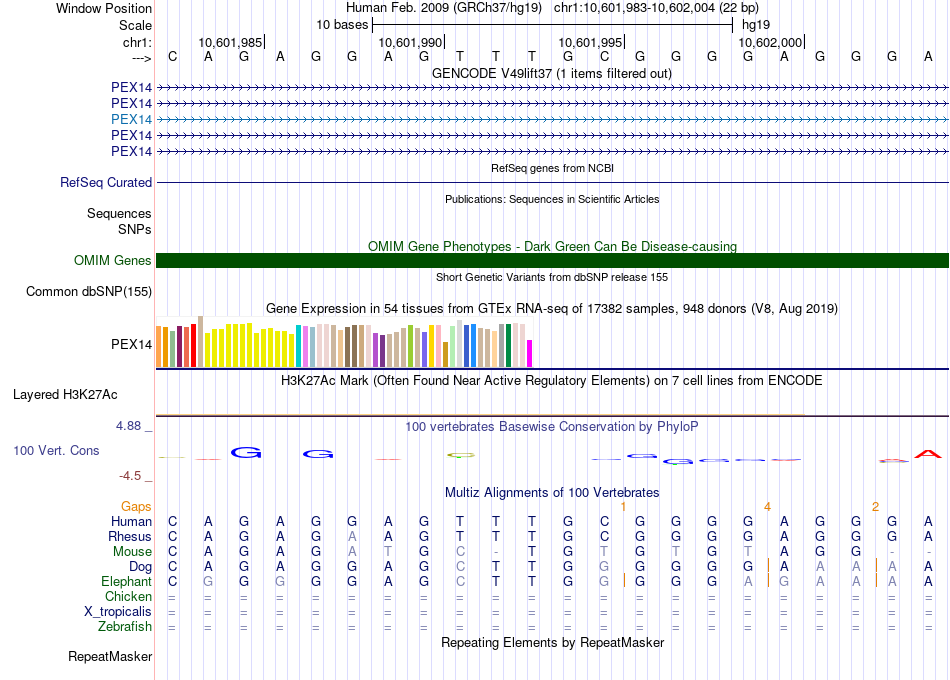This screenshot has height=680, width=950.
Task: Click the magenta bar ending the GTEx chart
Action: coord(530,353)
